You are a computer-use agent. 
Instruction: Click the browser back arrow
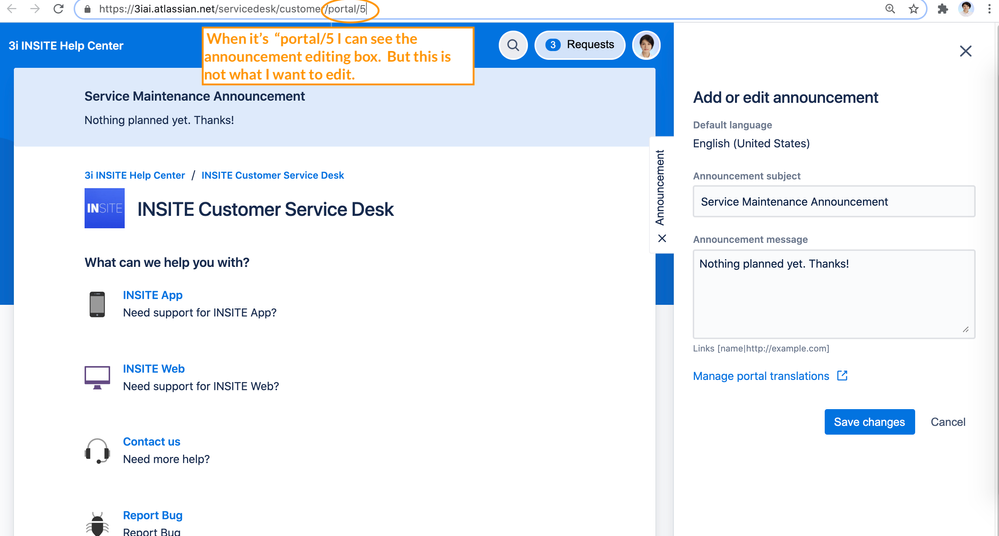tap(11, 9)
